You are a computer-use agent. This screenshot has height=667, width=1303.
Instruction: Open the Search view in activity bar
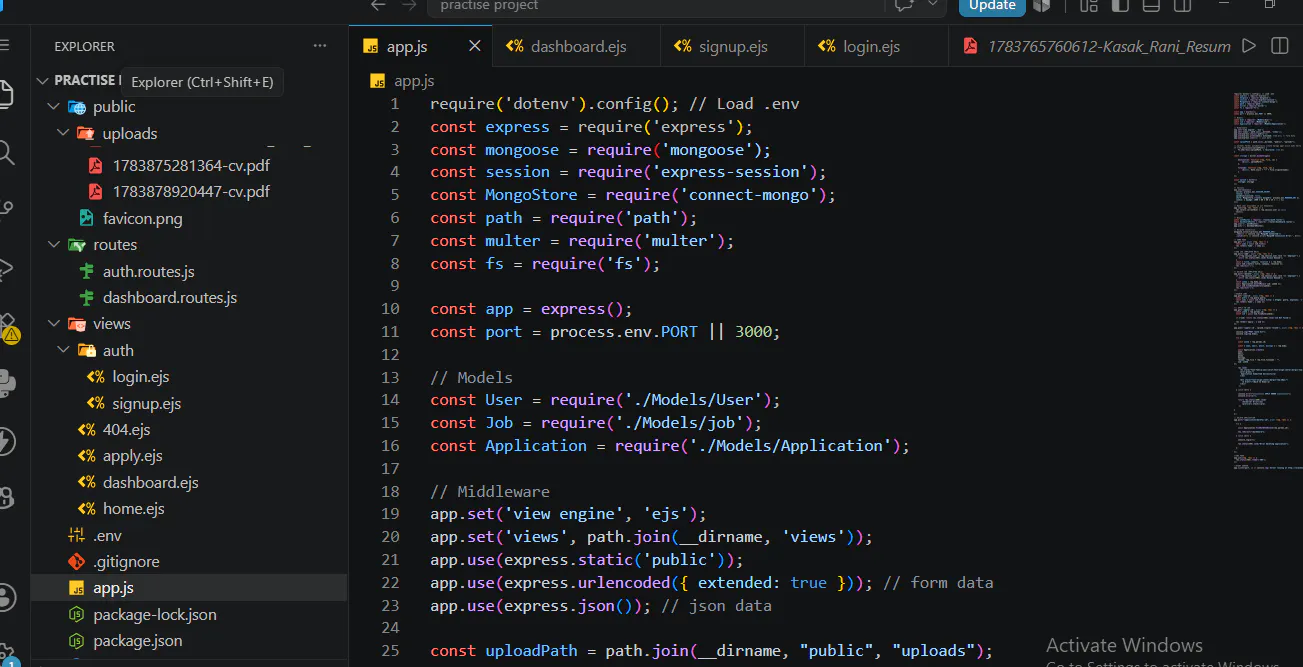[x=5, y=152]
